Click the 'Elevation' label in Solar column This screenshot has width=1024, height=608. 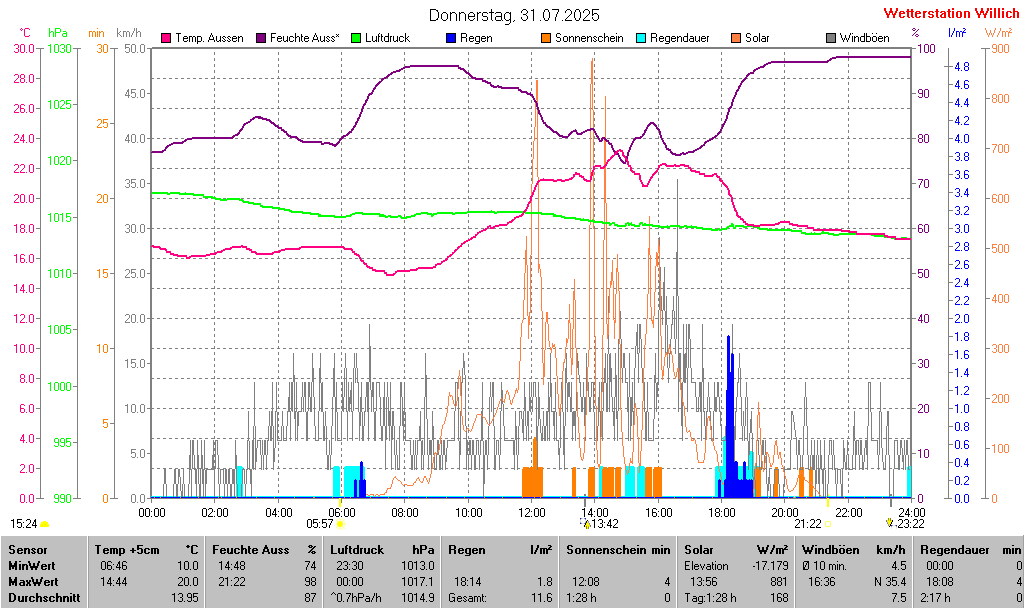(x=706, y=566)
